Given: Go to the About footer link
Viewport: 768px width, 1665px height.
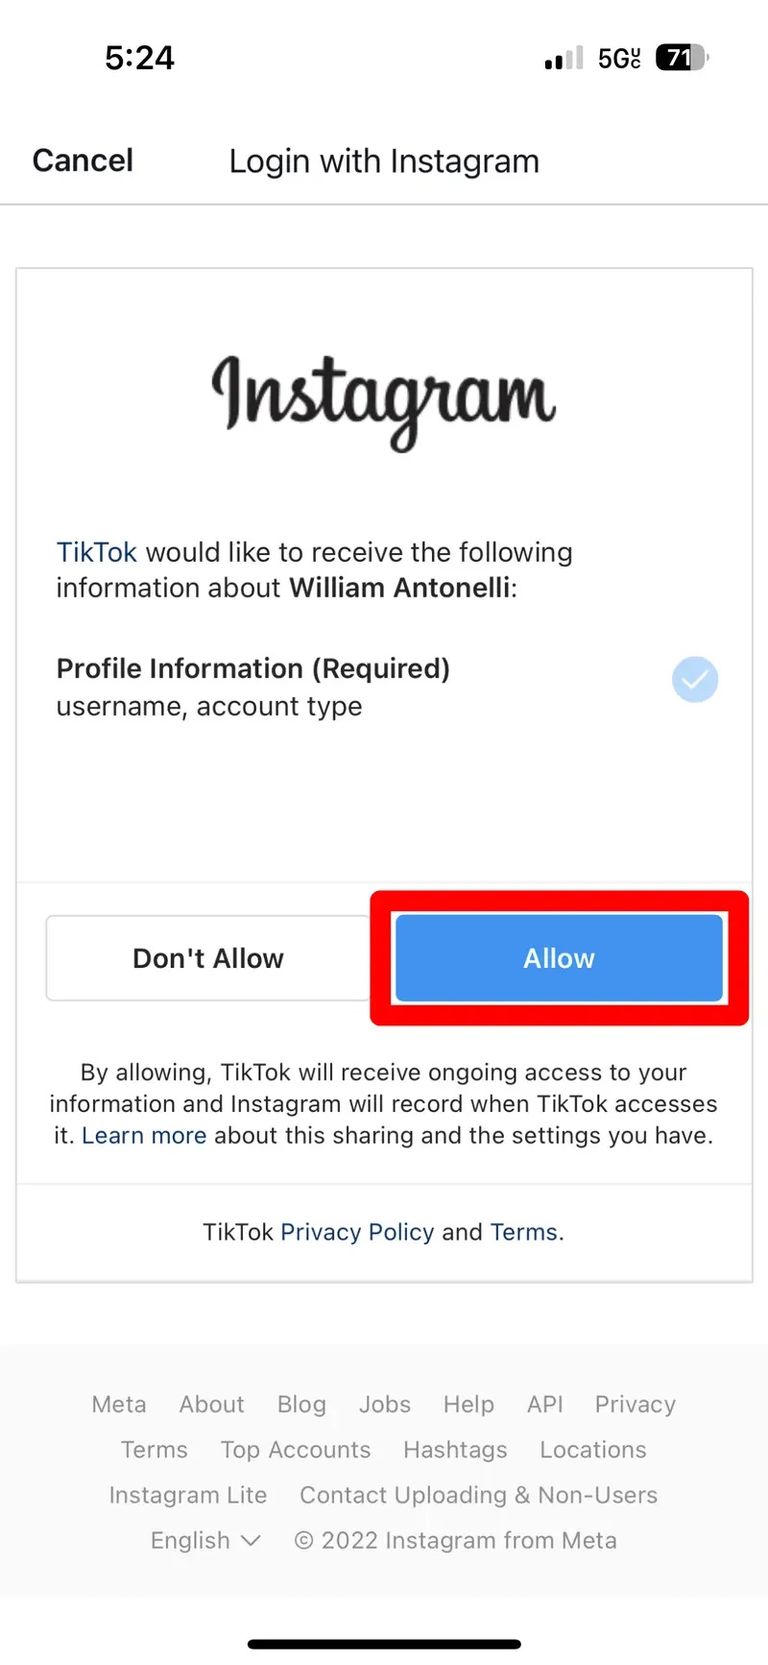Looking at the screenshot, I should pyautogui.click(x=211, y=1404).
